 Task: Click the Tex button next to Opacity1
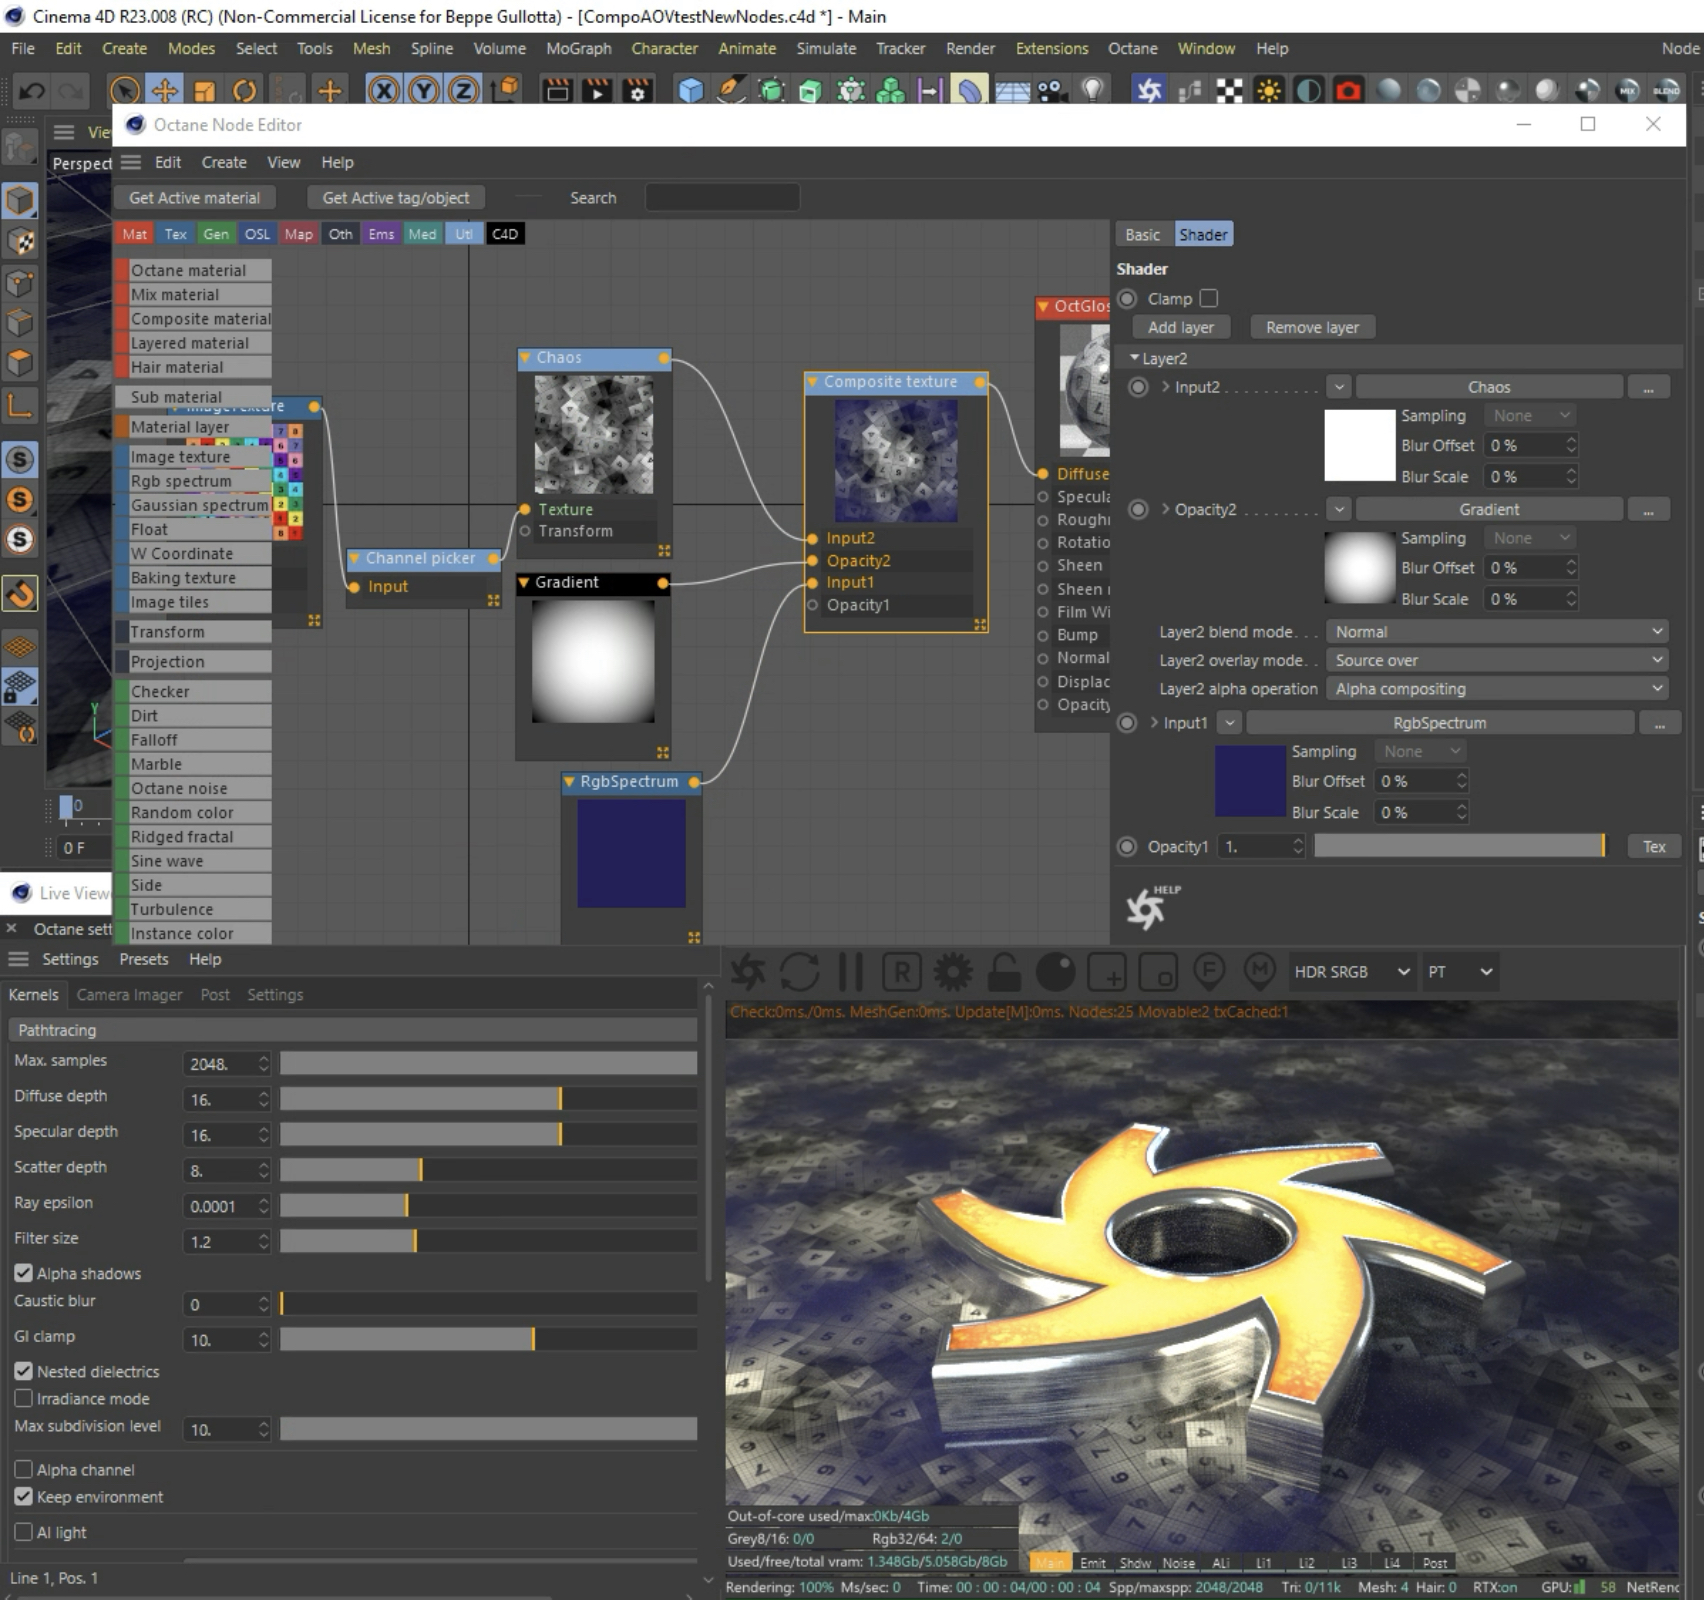tap(1654, 846)
